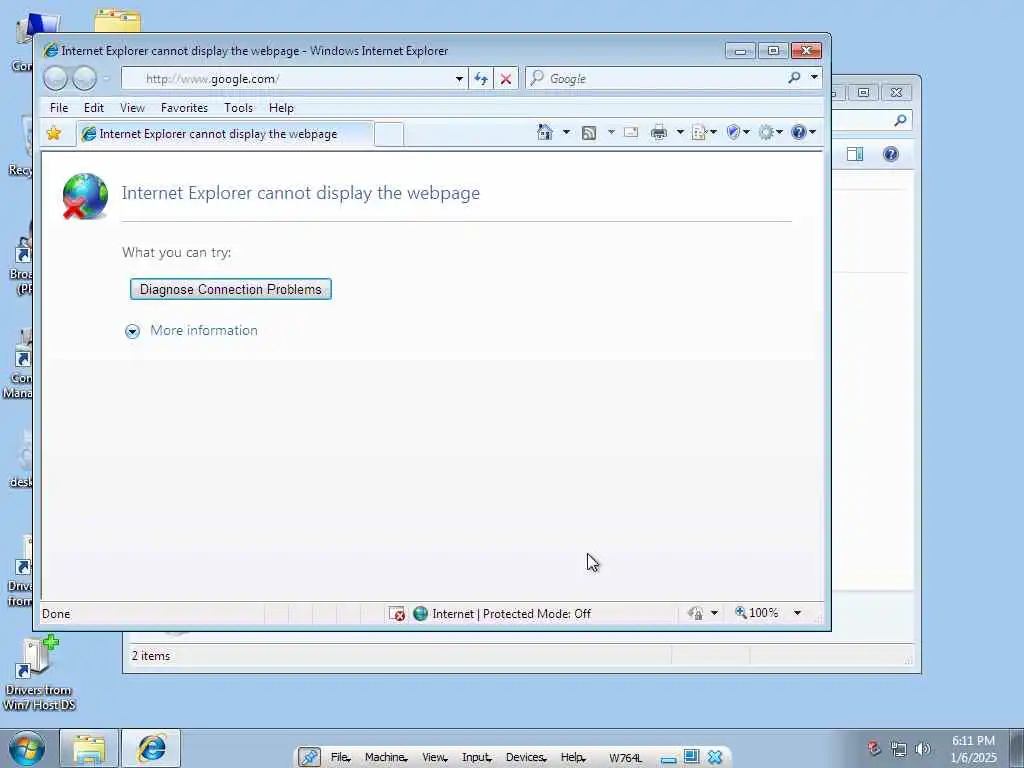Open the VirtualBox Input menu
The height and width of the screenshot is (768, 1024).
pyautogui.click(x=476, y=758)
